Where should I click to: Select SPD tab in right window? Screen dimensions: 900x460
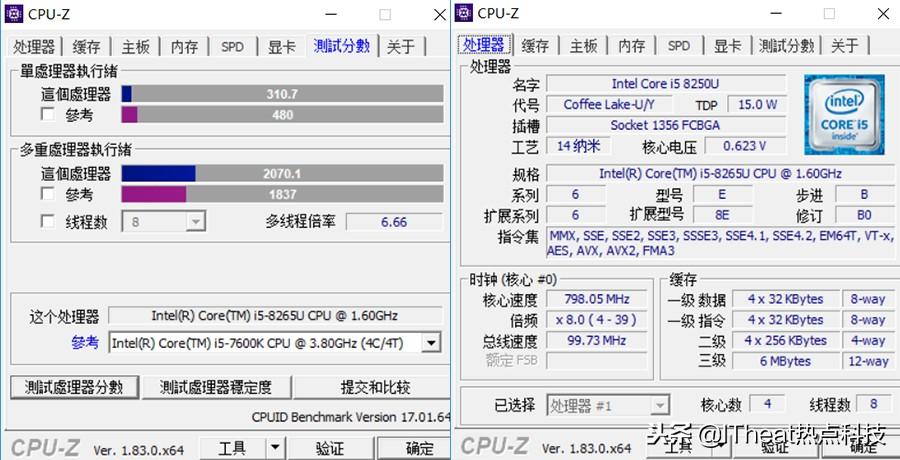point(678,46)
